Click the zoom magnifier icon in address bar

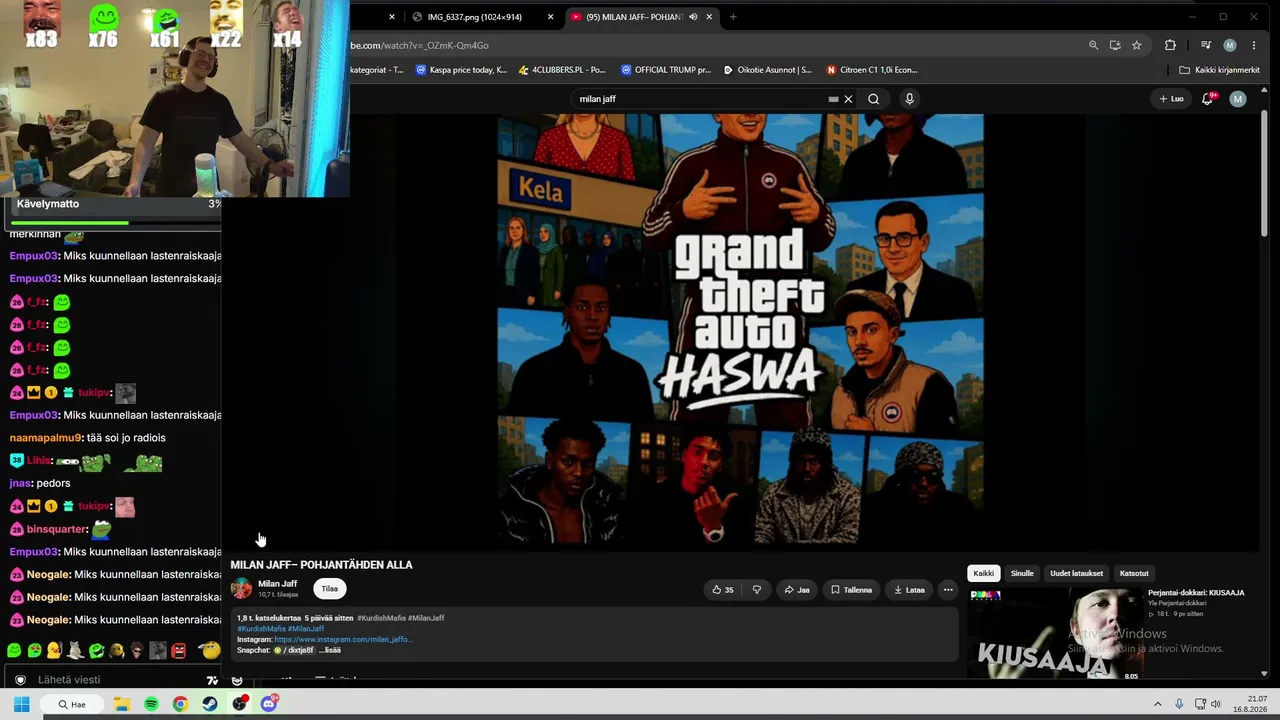(x=1093, y=45)
